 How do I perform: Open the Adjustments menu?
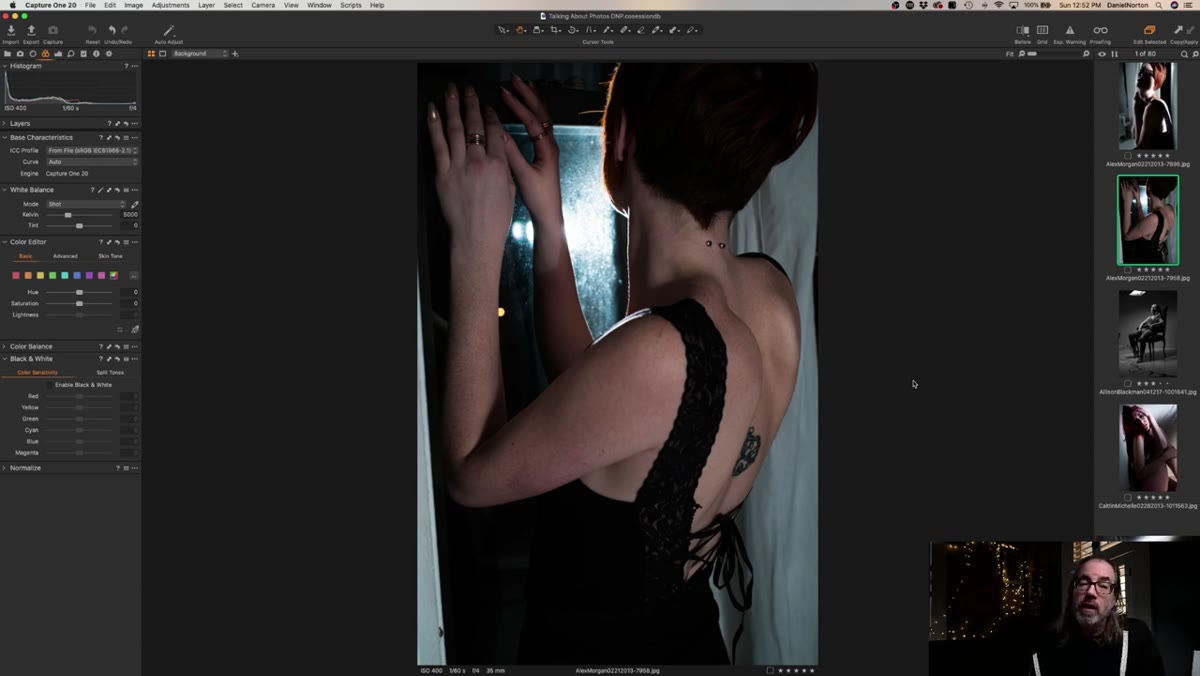click(x=170, y=5)
